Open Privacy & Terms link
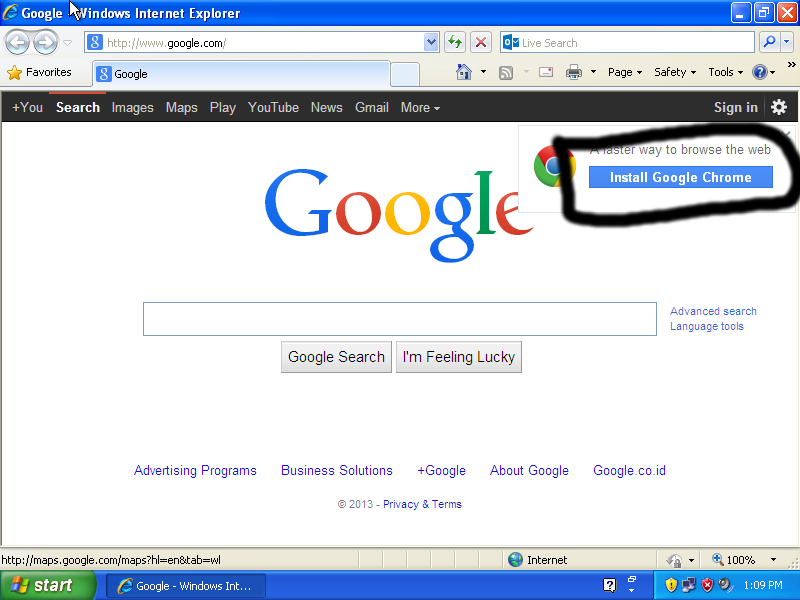Image resolution: width=800 pixels, height=600 pixels. coord(422,504)
